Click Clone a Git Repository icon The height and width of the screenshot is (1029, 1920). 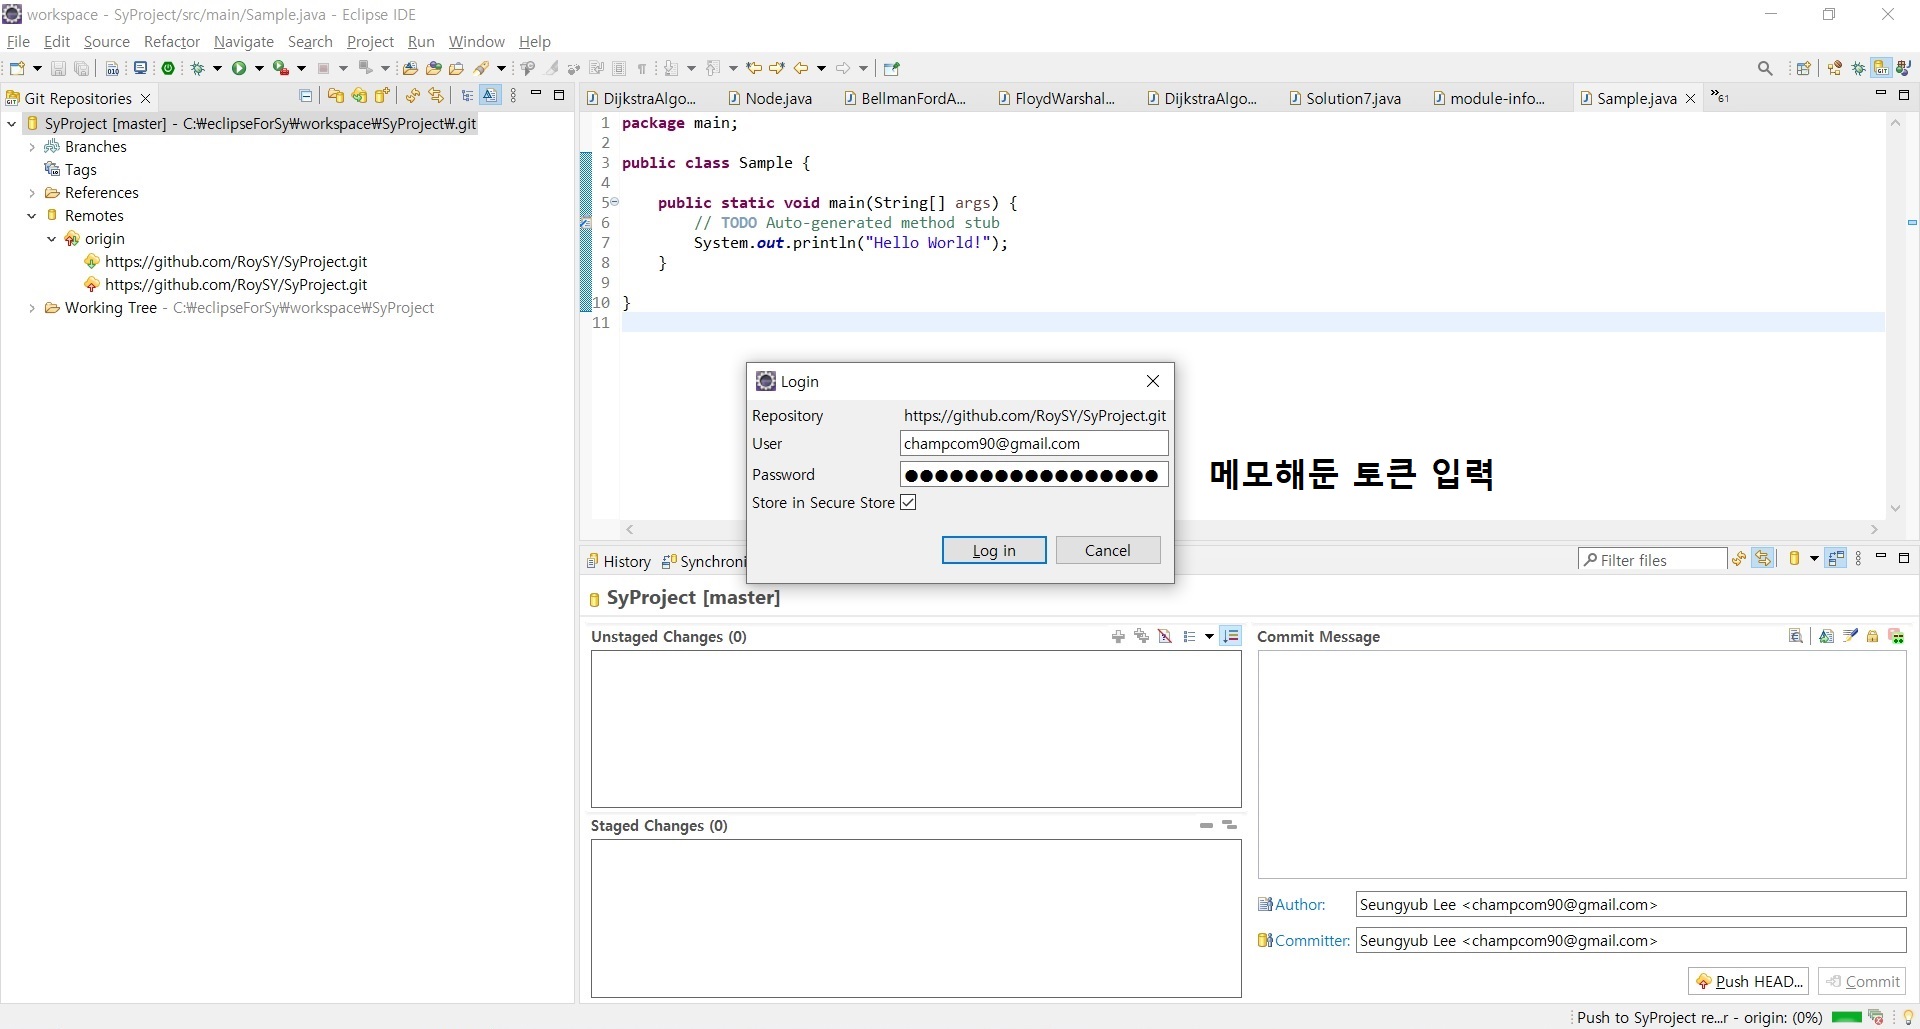click(x=359, y=96)
